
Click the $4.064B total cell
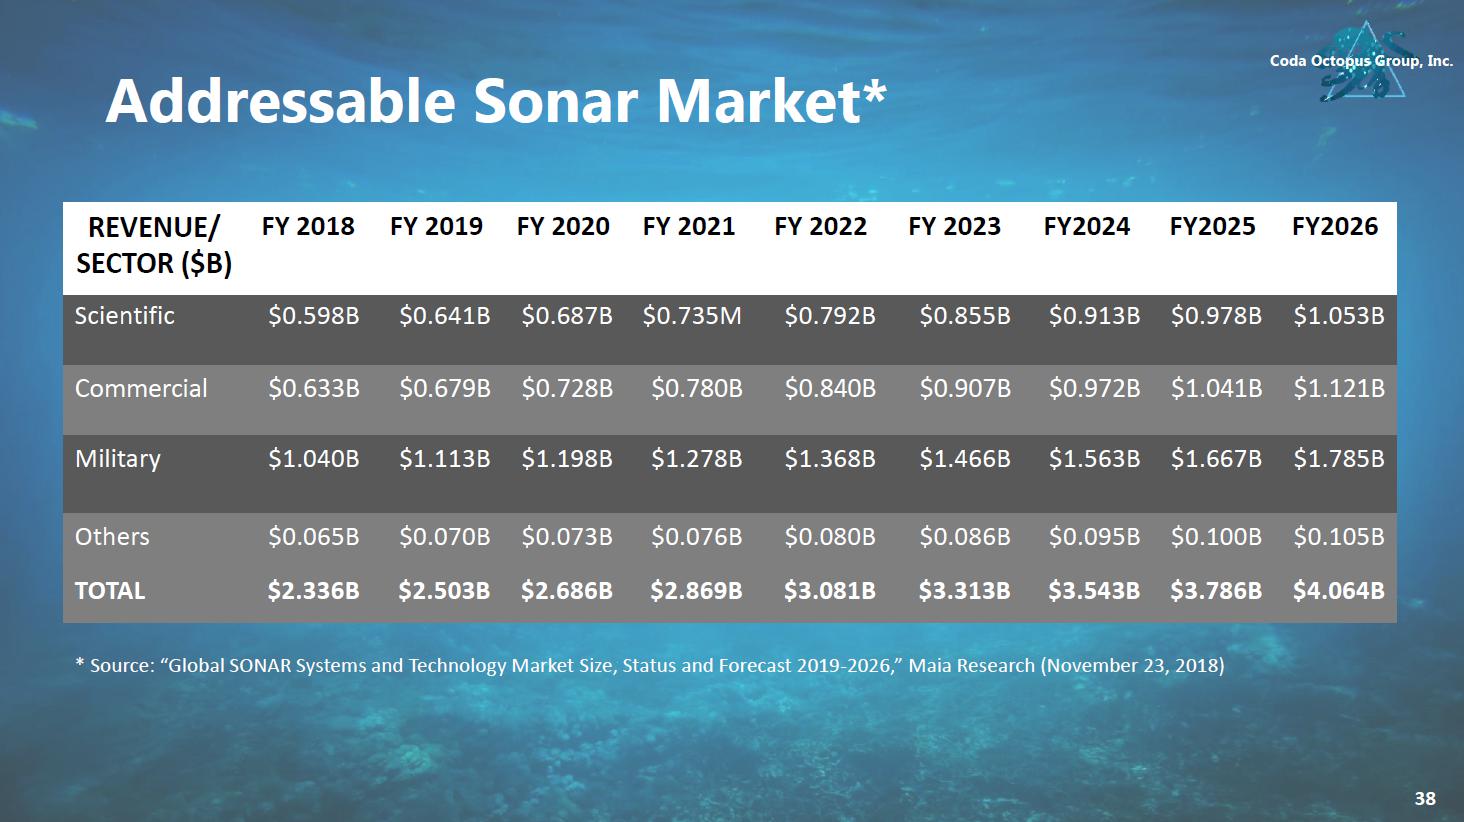pos(1339,591)
